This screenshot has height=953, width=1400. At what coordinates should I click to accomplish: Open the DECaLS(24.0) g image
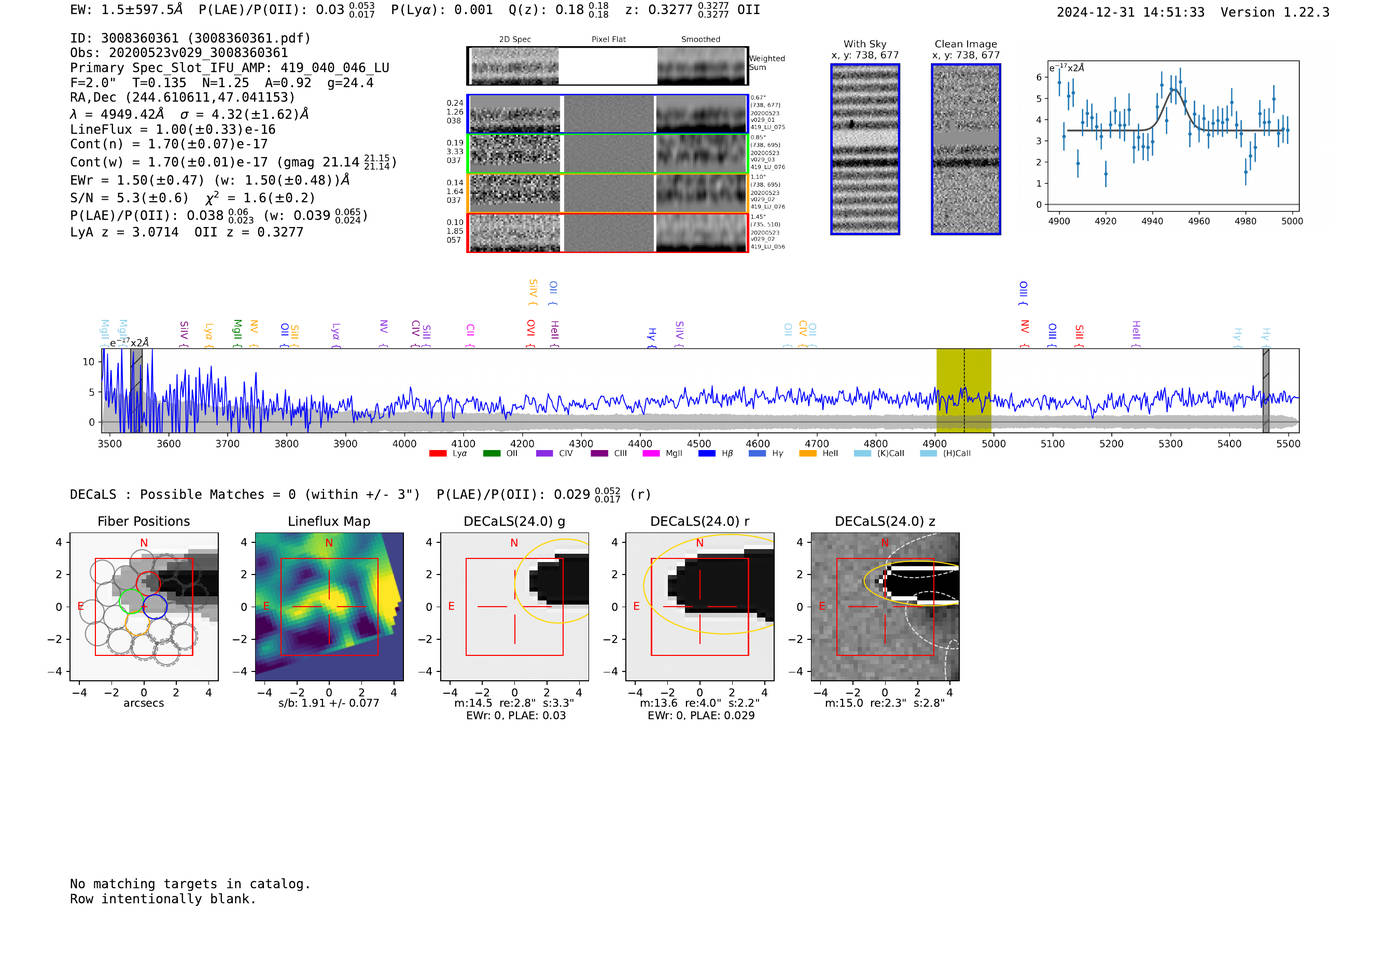[515, 607]
